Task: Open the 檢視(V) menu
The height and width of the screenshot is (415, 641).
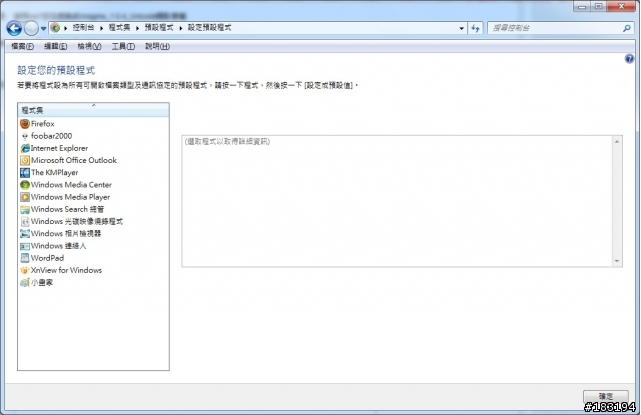Action: pos(90,46)
